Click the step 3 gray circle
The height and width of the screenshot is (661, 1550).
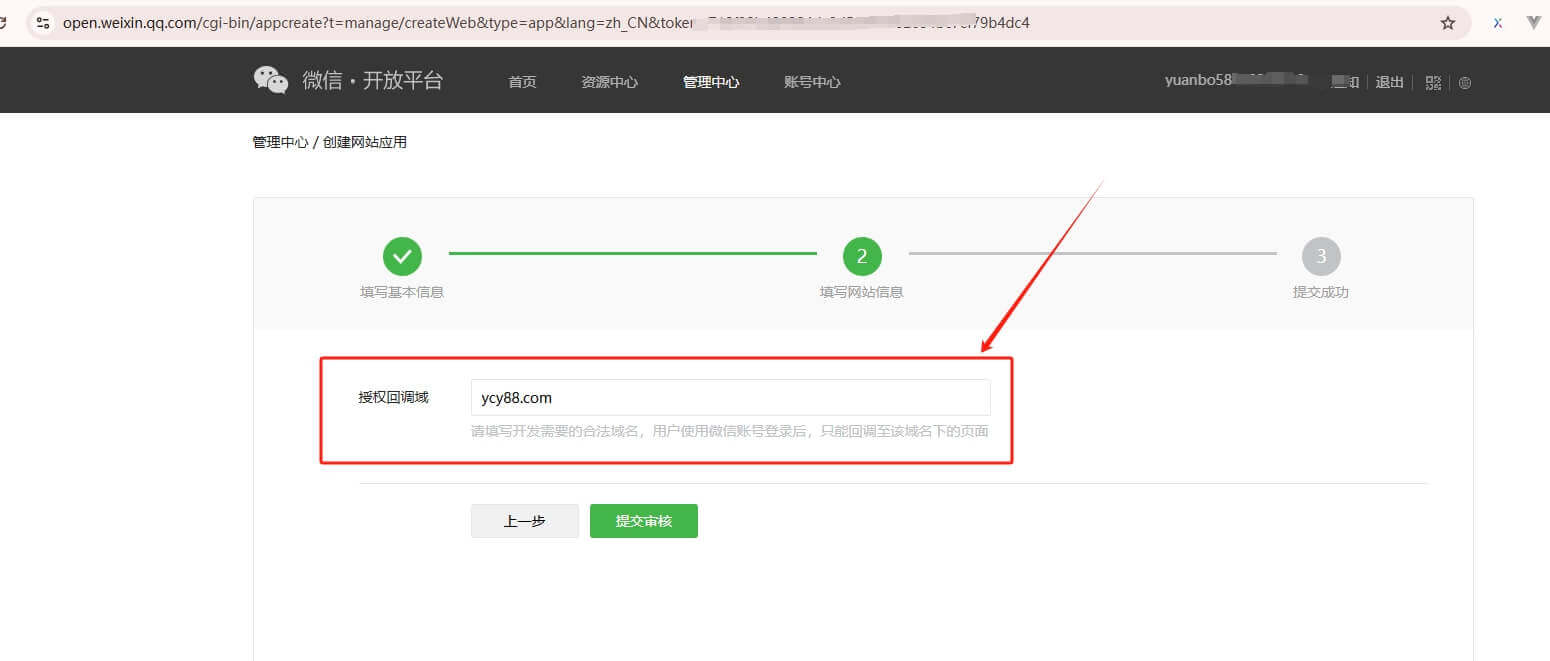1320,257
